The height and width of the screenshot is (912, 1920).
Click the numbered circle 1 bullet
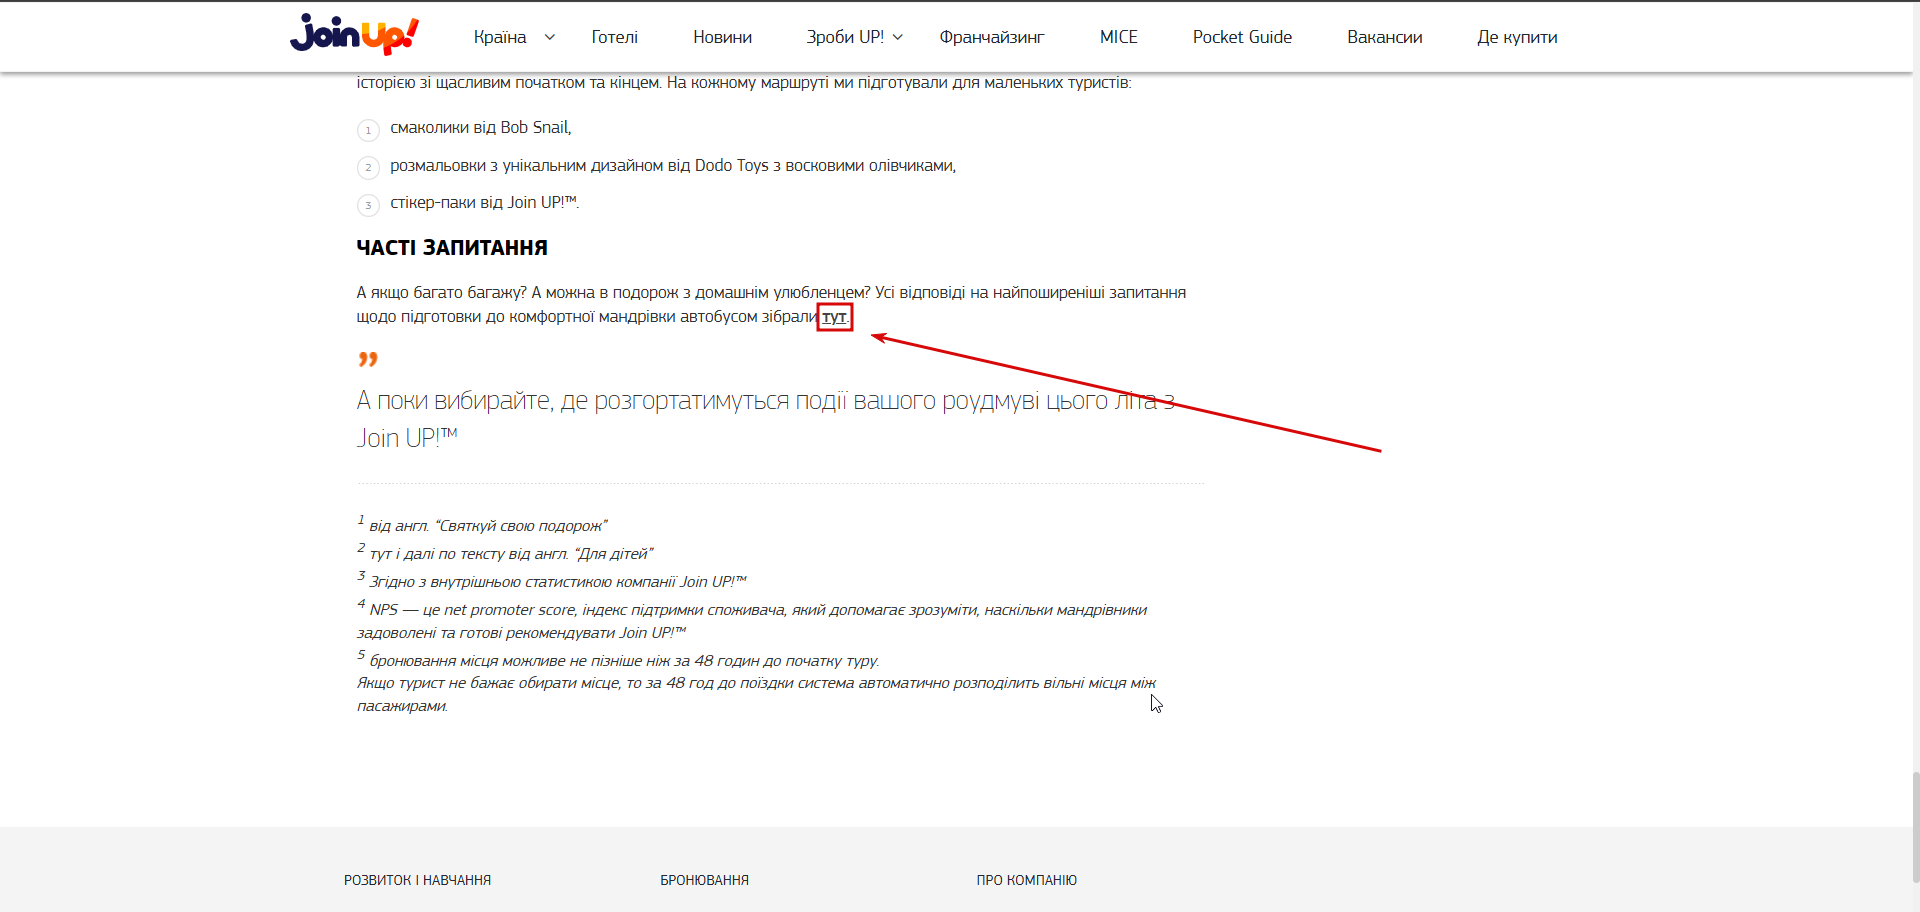(x=368, y=130)
